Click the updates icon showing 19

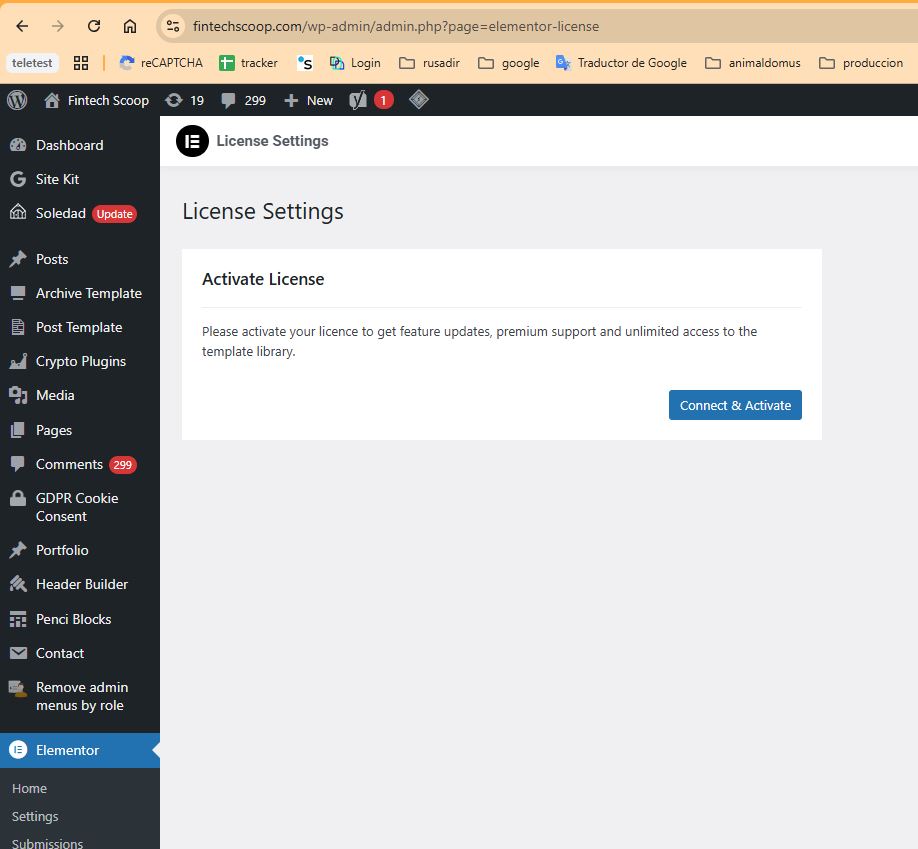184,100
